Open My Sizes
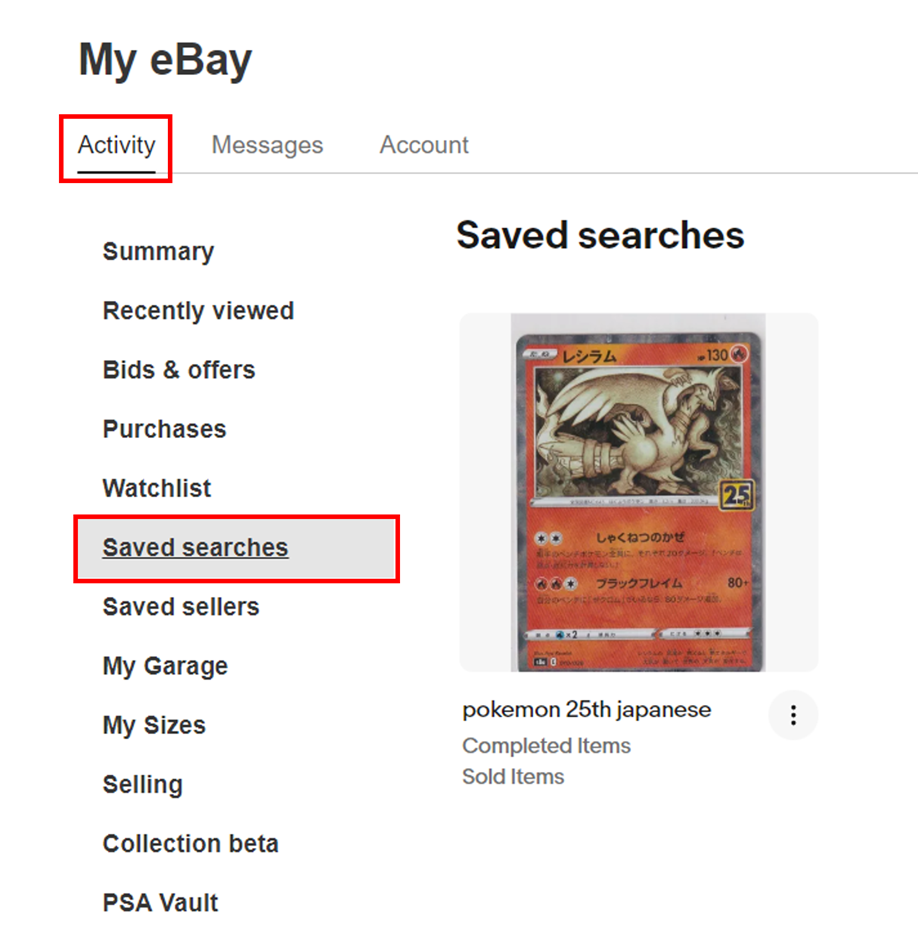Image resolution: width=918 pixels, height=951 pixels. coord(154,725)
